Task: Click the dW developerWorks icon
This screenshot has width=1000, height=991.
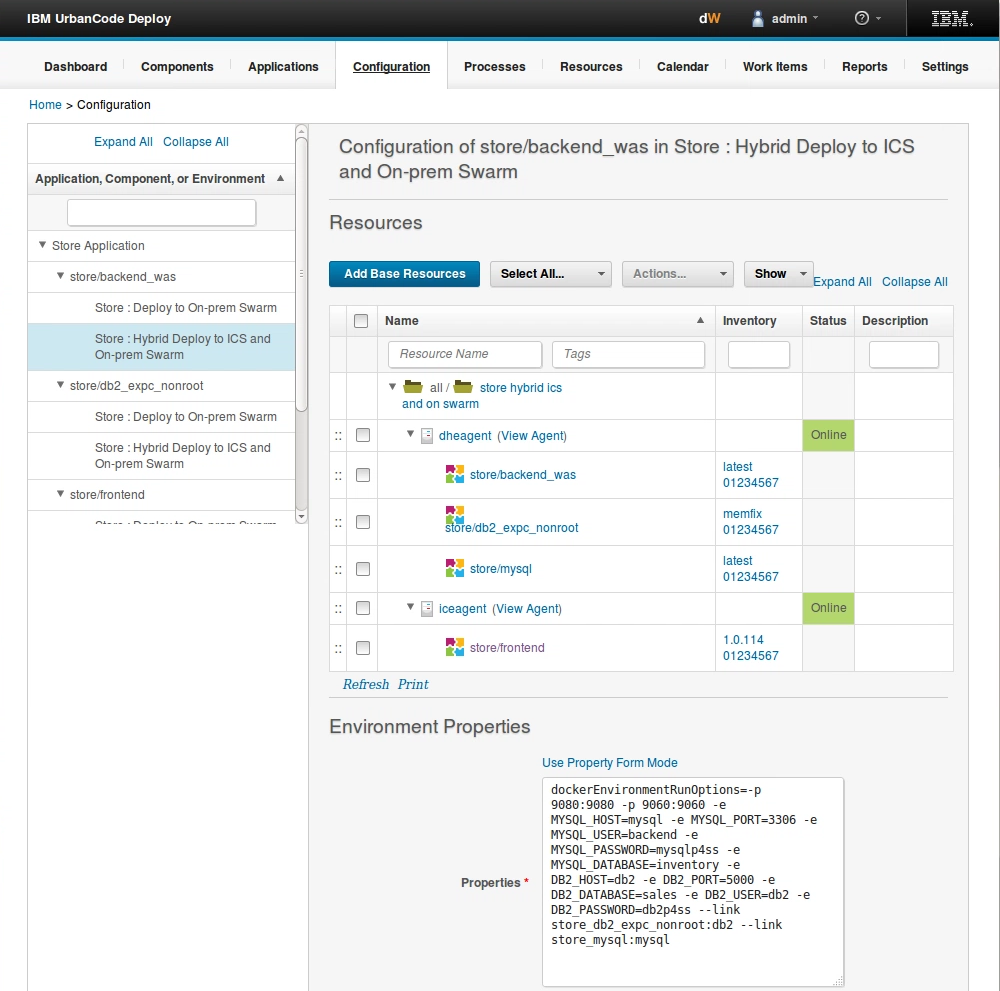Action: [709, 18]
